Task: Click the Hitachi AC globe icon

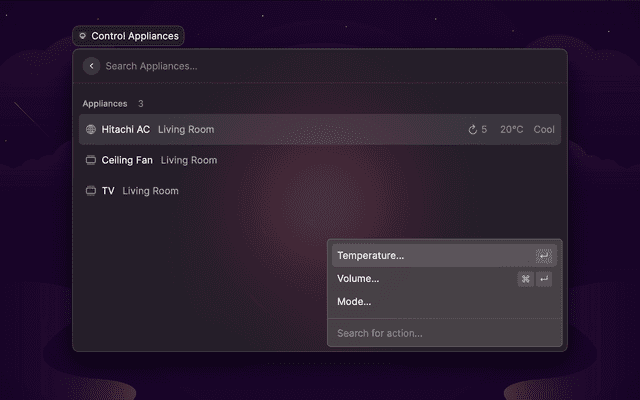Action: (91, 129)
